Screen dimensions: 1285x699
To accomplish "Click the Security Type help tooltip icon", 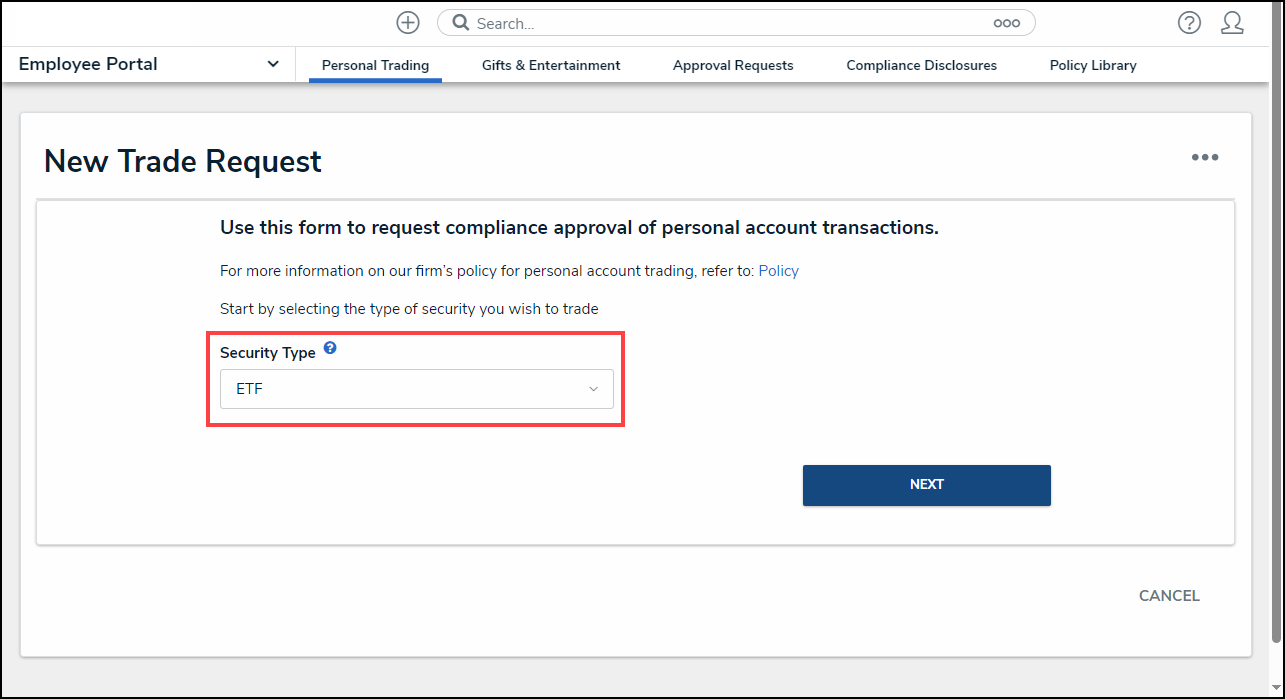I will pos(330,349).
